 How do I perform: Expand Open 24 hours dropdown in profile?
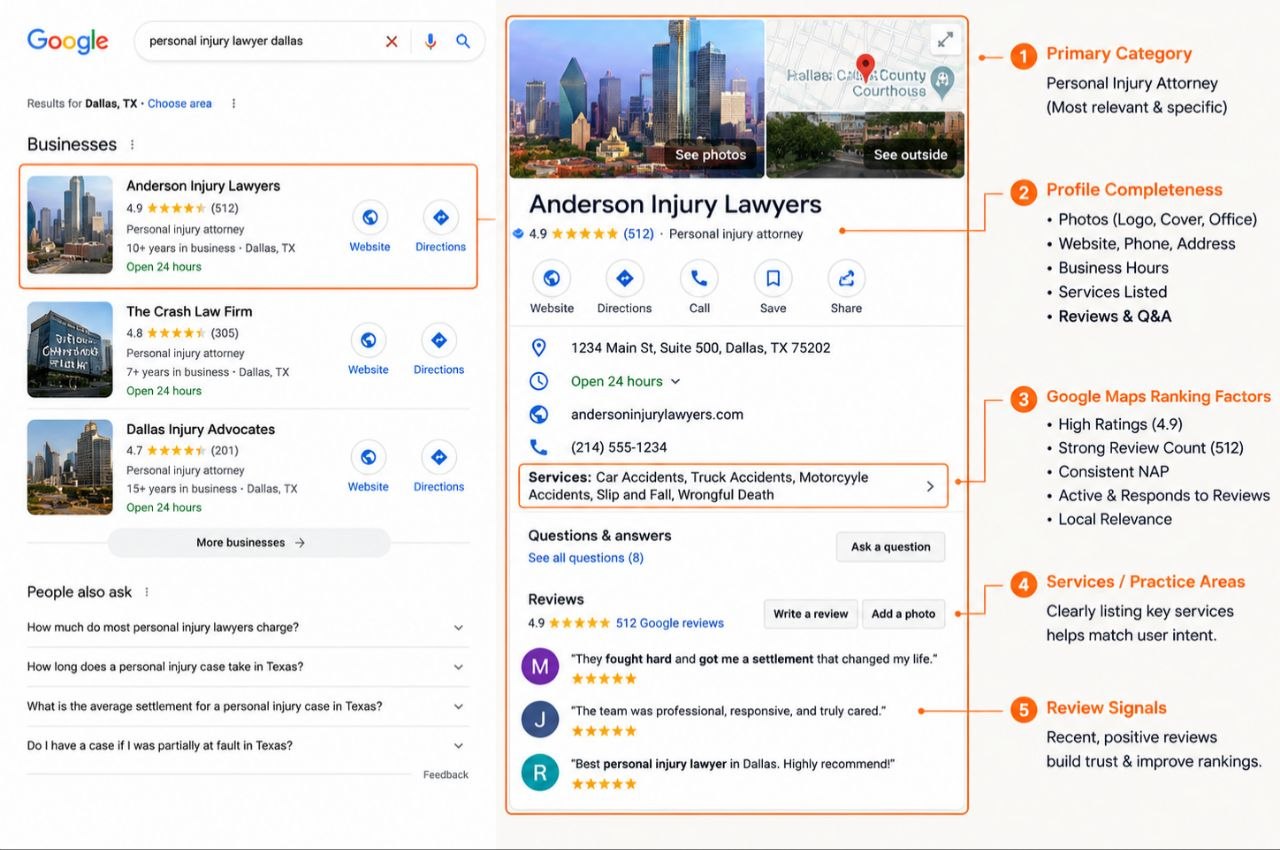pyautogui.click(x=675, y=381)
